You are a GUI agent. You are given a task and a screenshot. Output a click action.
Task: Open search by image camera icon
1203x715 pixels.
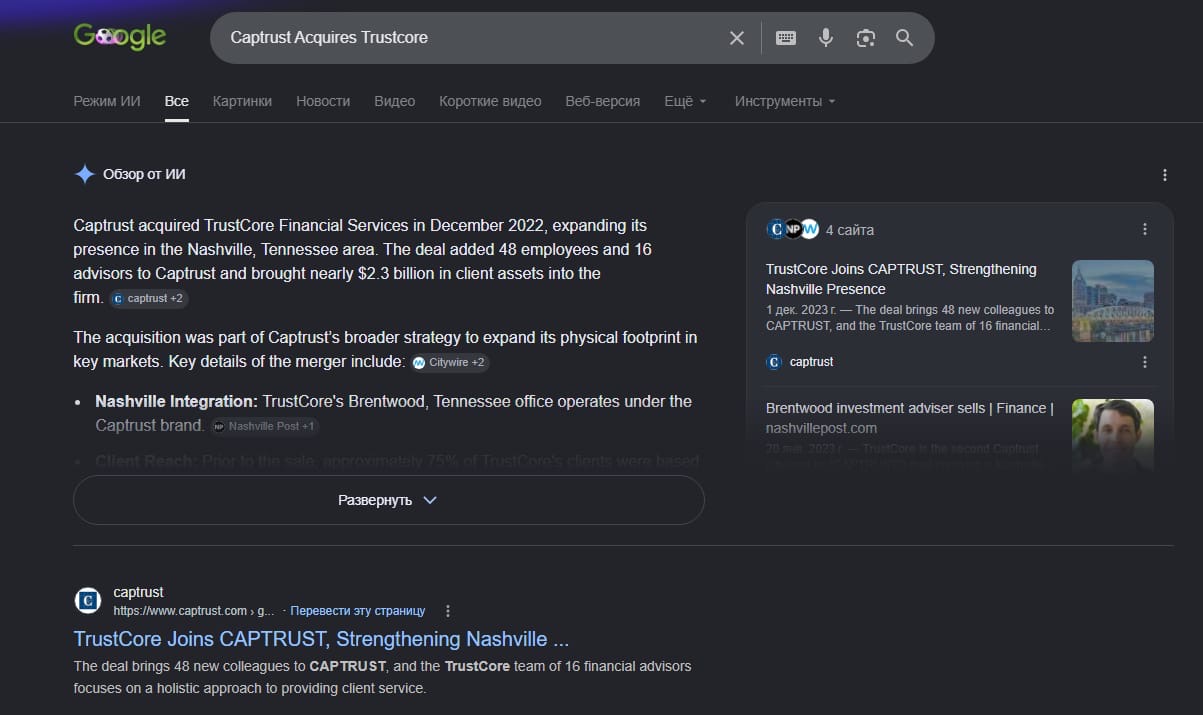click(866, 38)
